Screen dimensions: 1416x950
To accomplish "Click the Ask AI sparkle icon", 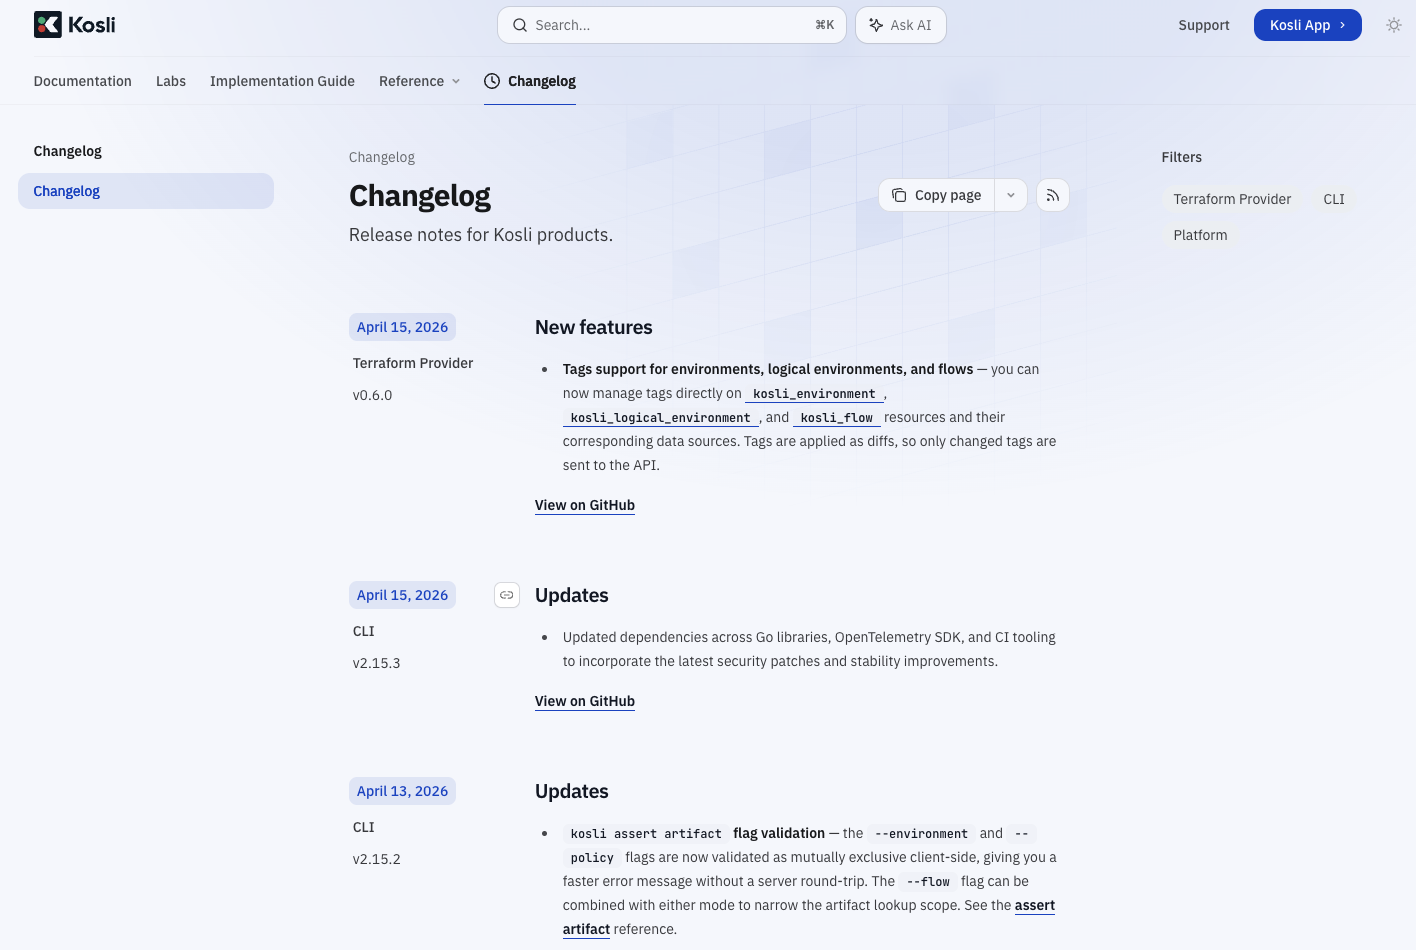I will pos(874,24).
